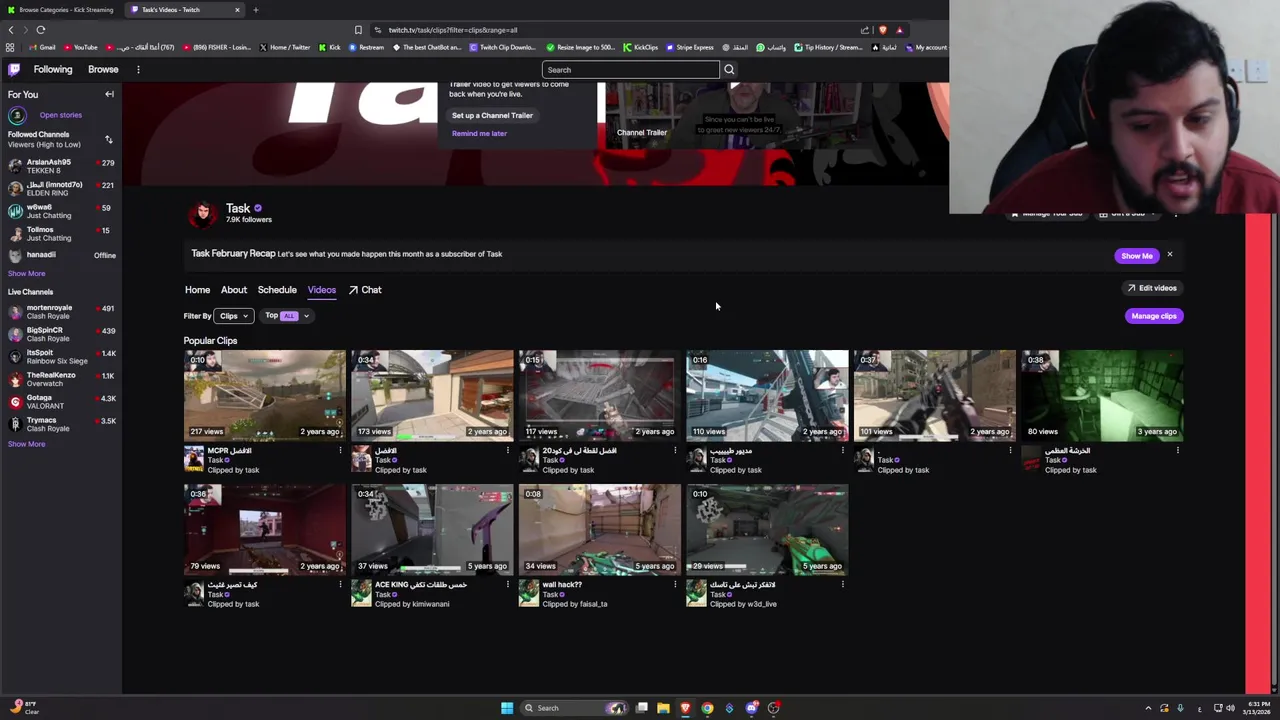
Task: Switch to the Schedule tab
Action: [277, 290]
